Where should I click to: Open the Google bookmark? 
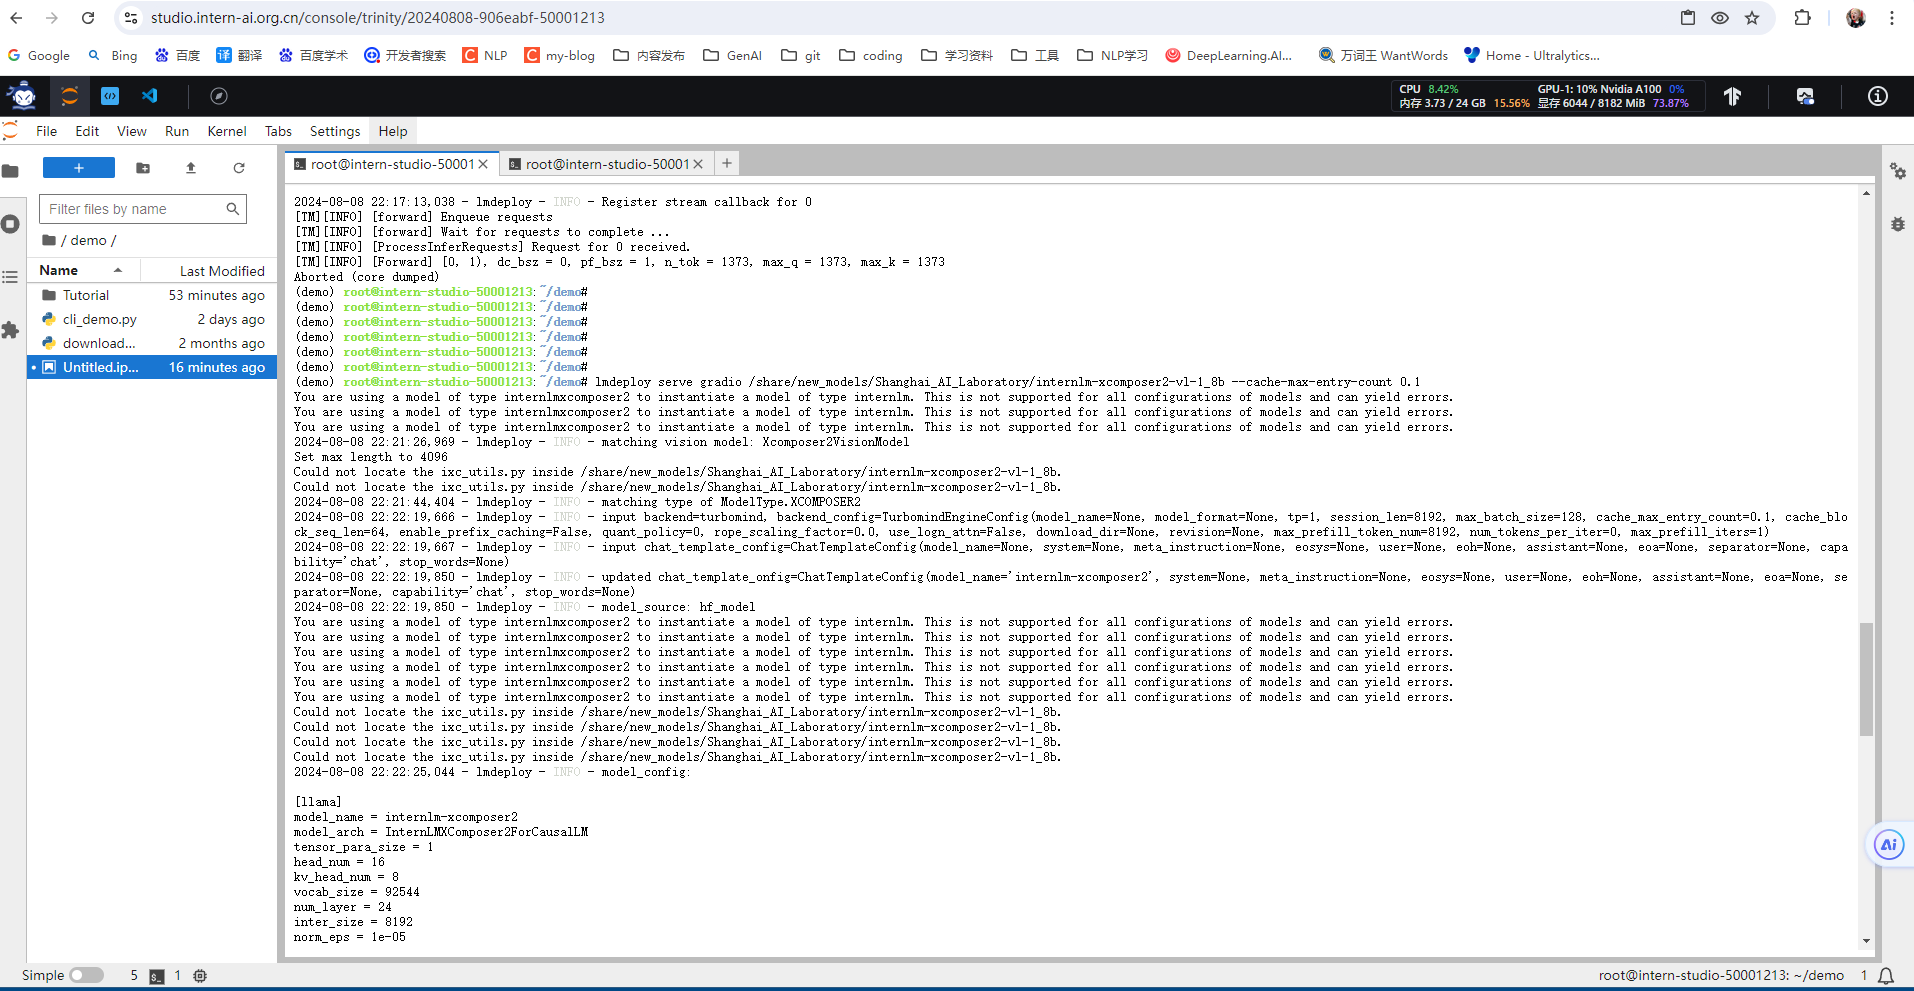pos(39,56)
